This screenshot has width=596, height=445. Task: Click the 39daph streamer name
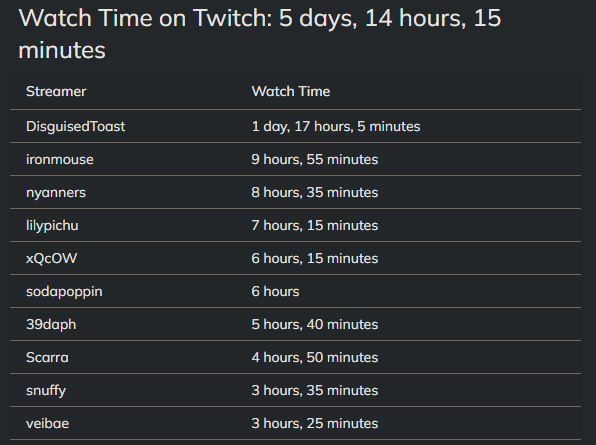(51, 325)
